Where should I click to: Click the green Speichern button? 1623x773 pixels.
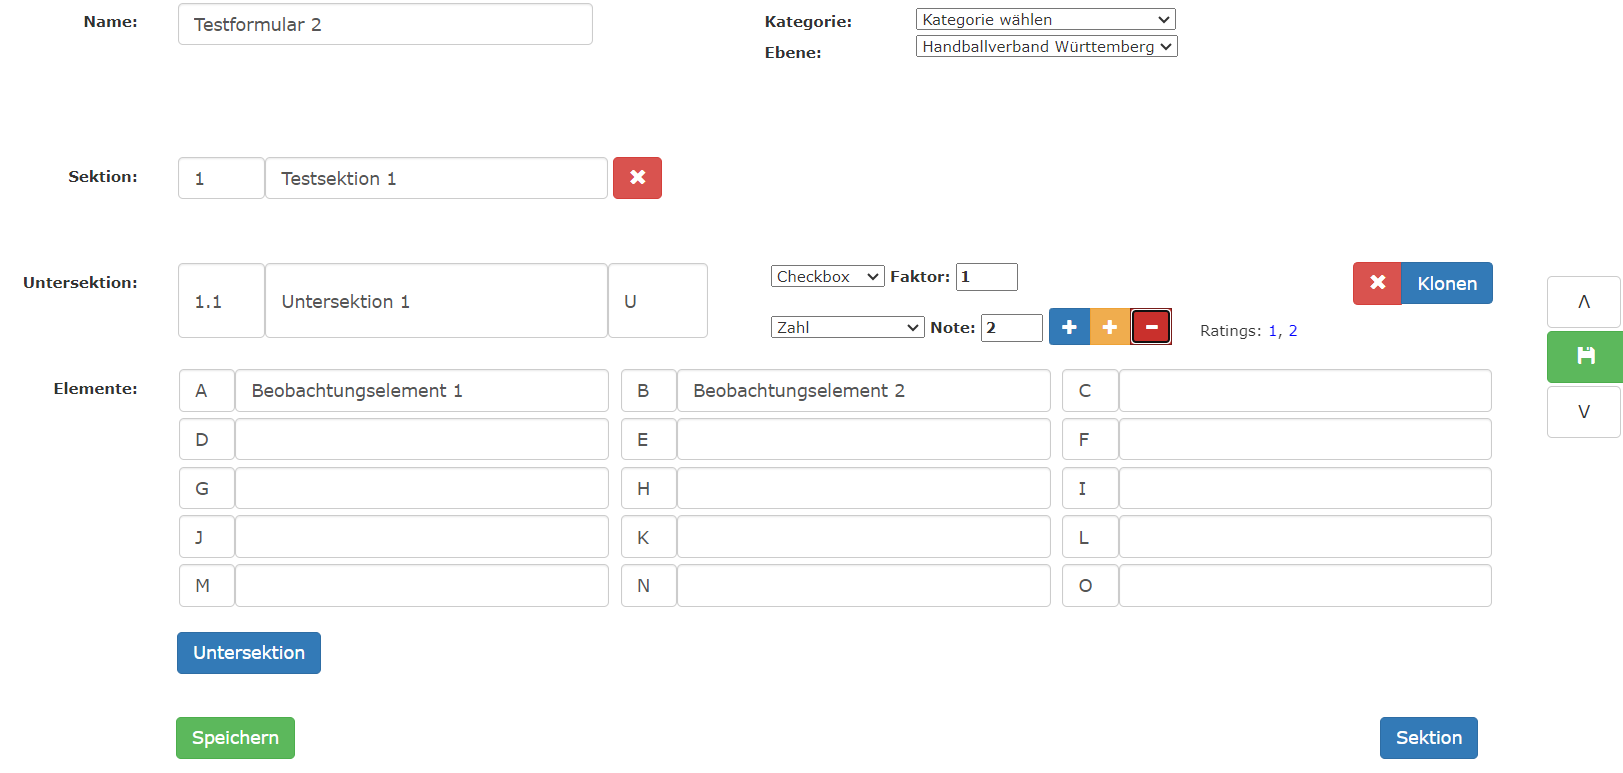click(x=235, y=738)
